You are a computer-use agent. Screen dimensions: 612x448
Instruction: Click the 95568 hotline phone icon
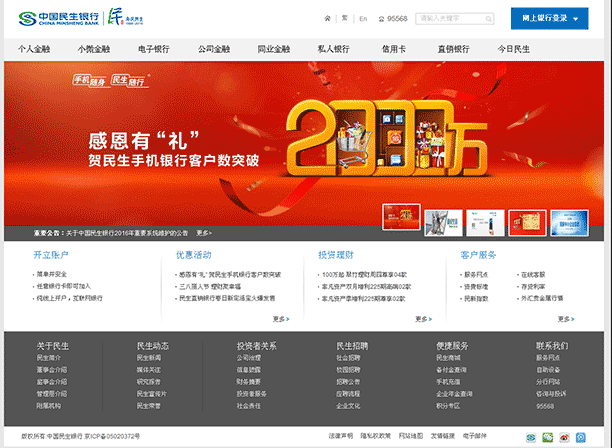tap(381, 19)
